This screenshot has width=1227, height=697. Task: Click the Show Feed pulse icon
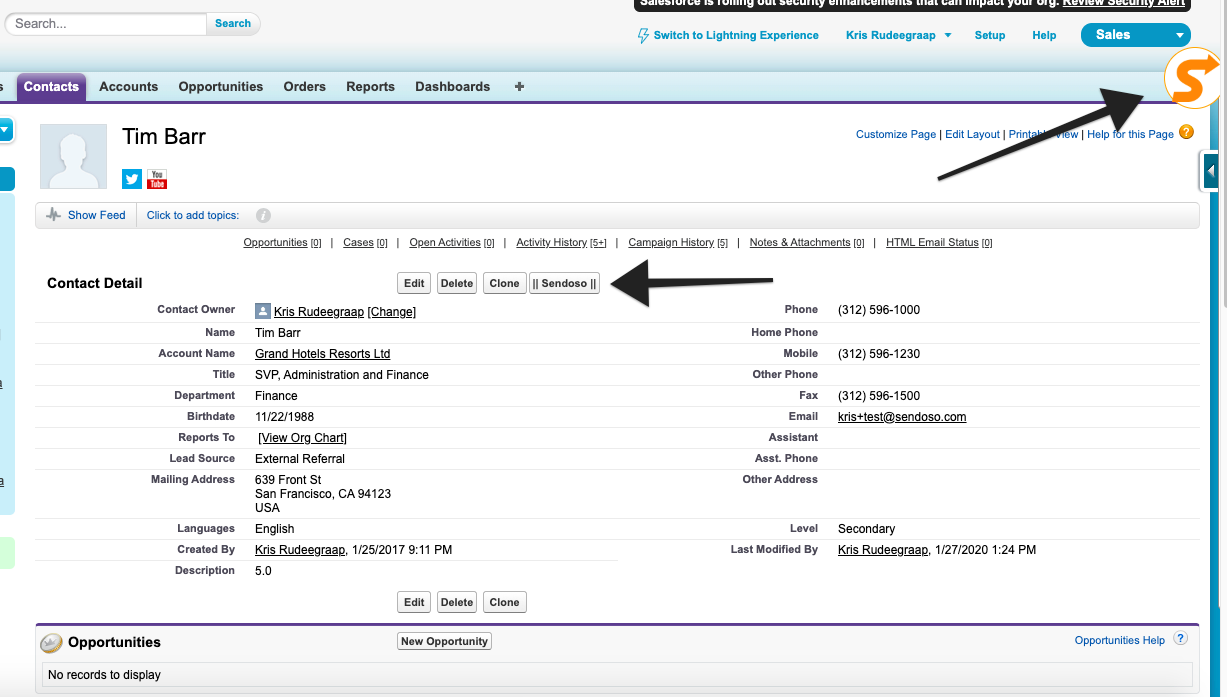(54, 215)
